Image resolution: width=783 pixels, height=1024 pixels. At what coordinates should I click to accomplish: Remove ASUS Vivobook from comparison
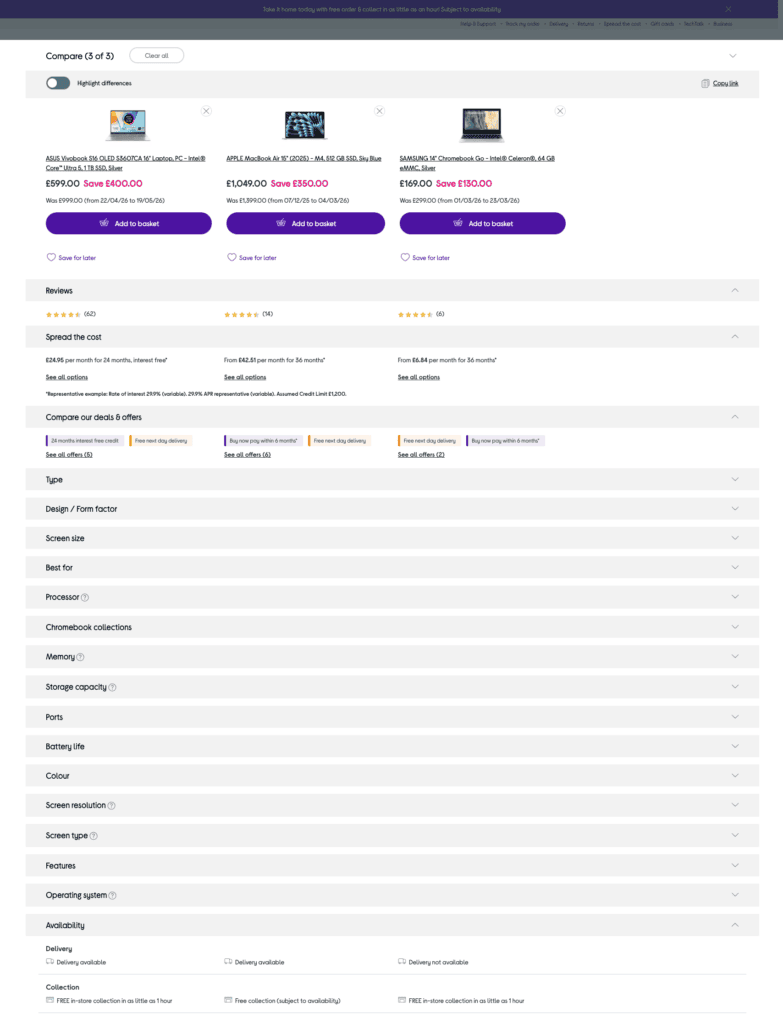pos(206,111)
